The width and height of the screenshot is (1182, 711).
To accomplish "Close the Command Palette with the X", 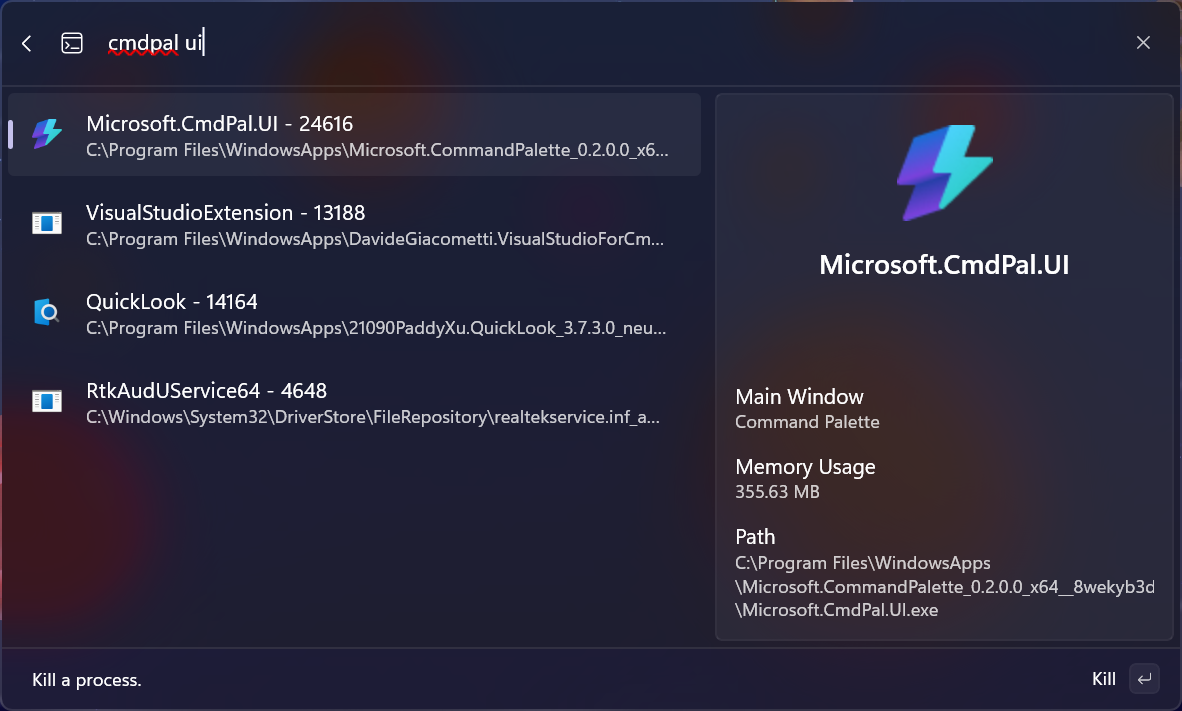I will (1143, 43).
